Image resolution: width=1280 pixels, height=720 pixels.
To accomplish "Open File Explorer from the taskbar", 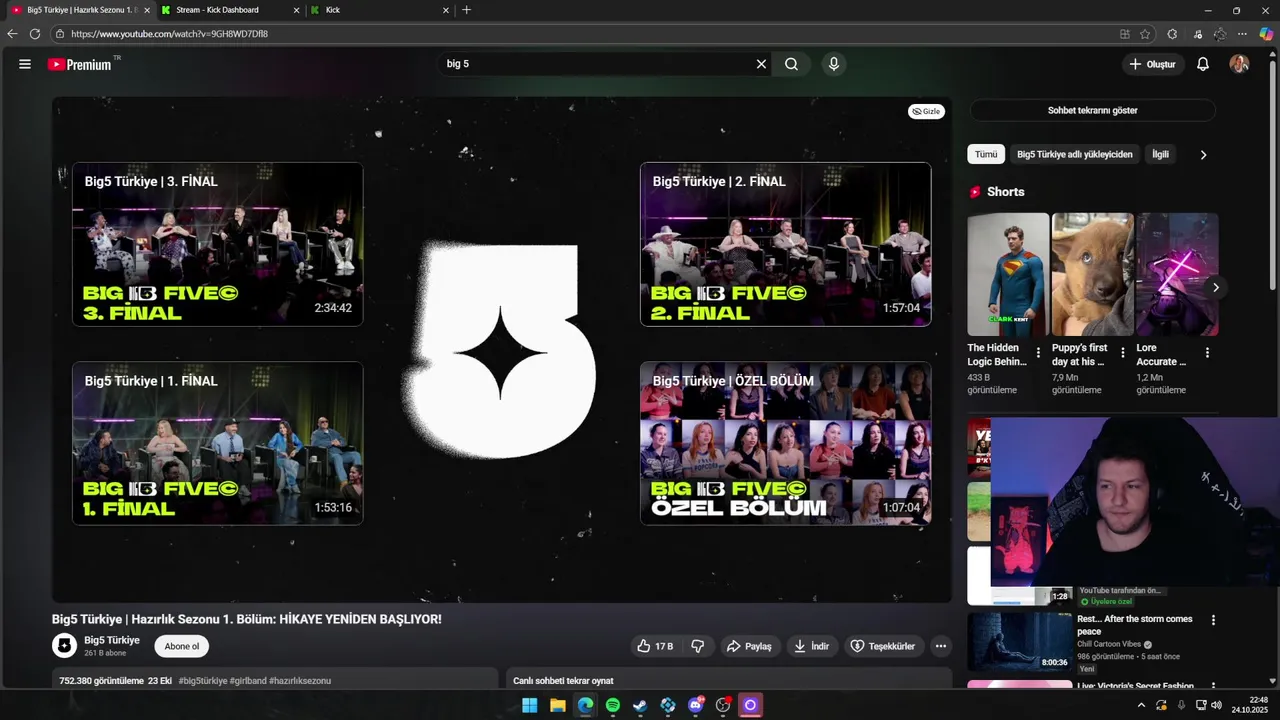I will [558, 705].
